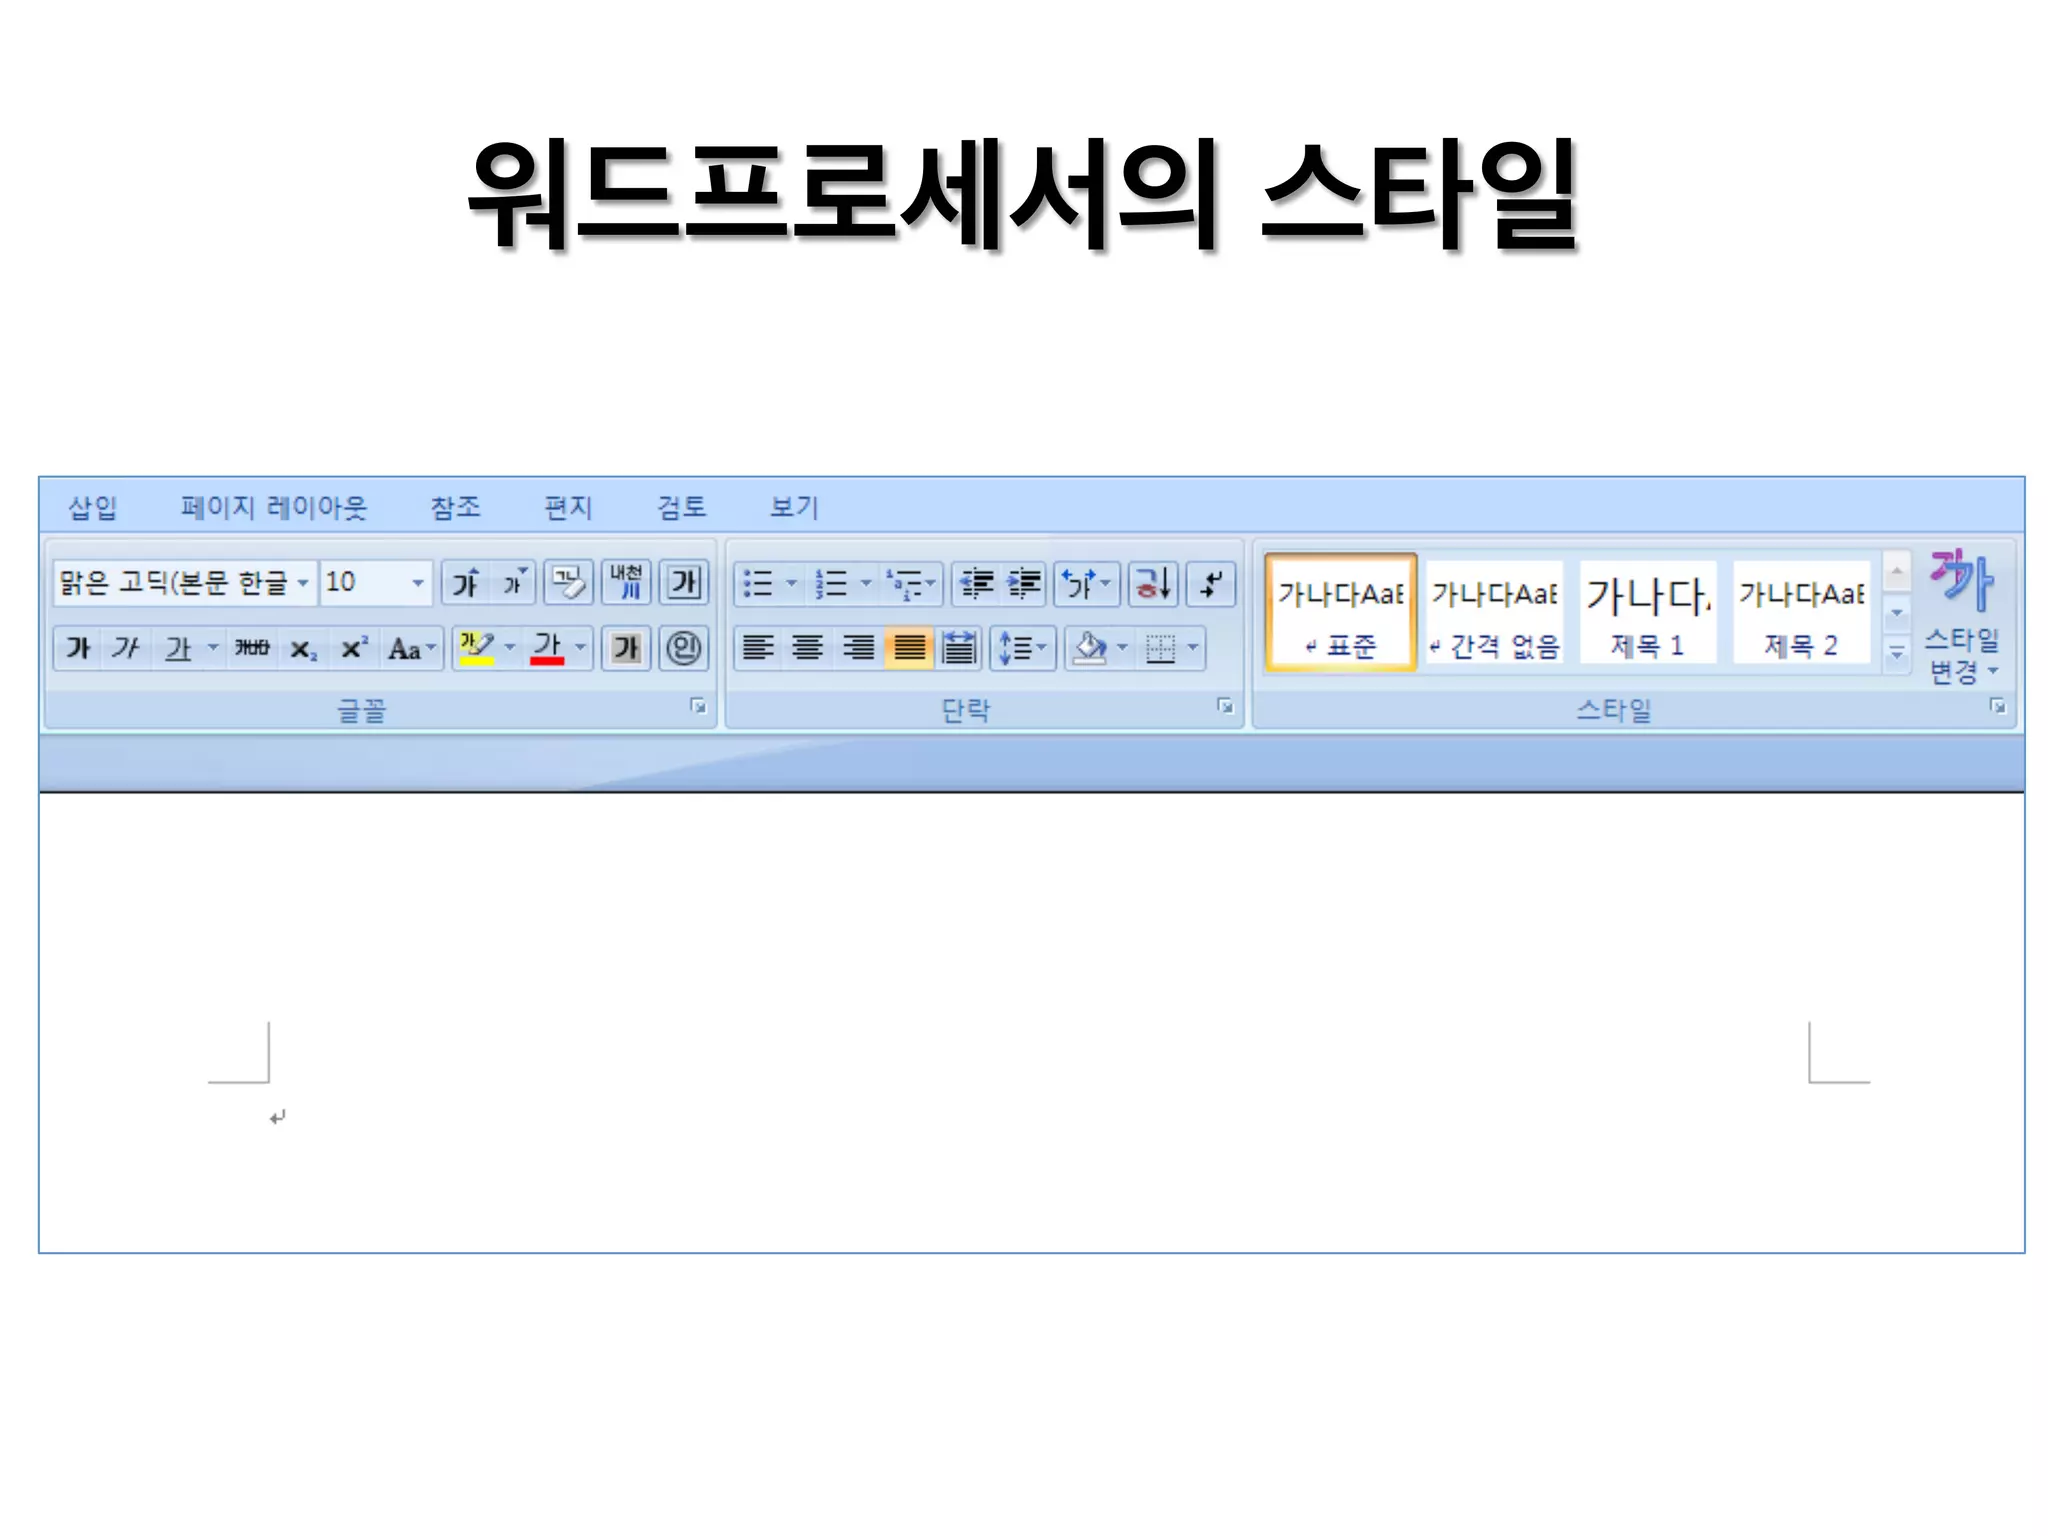Open 스타일 변경 menu

(x=1962, y=616)
